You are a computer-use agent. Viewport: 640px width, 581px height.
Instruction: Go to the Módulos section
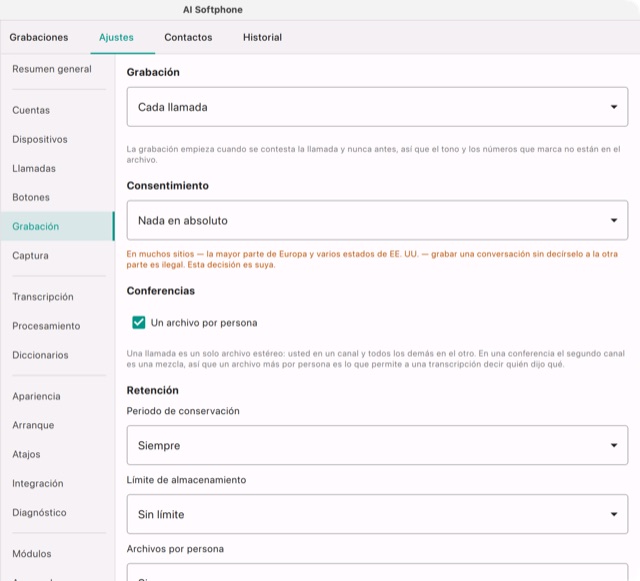point(32,554)
